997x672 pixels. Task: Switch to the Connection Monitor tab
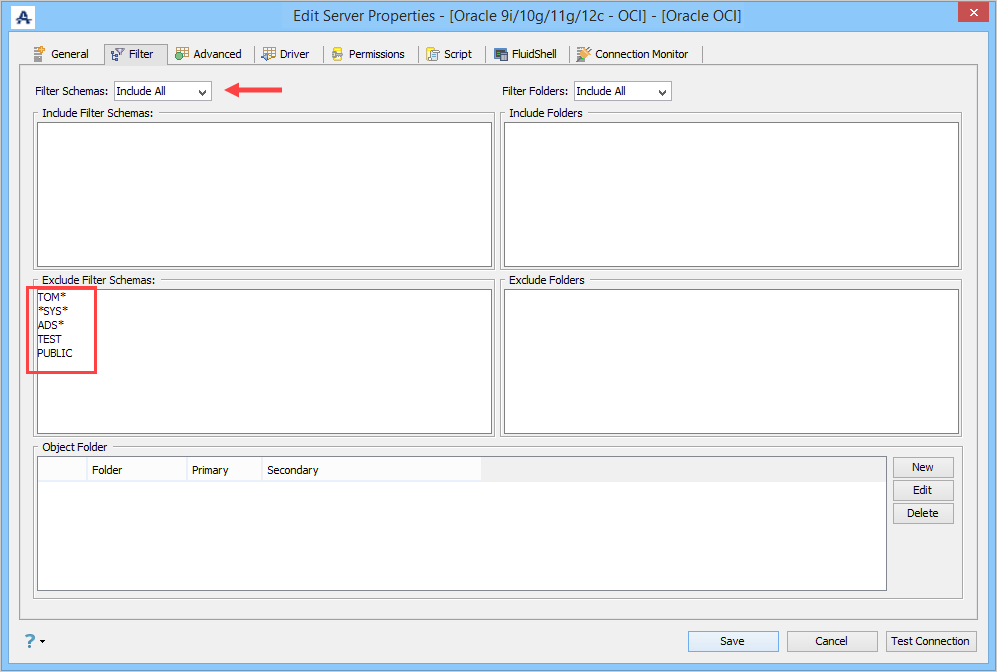[x=632, y=54]
